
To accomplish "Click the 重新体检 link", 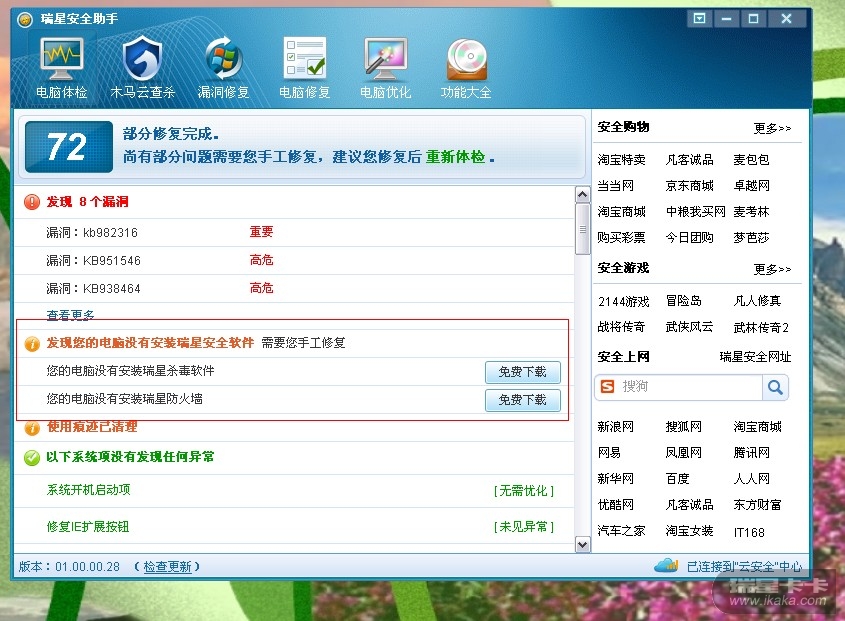I will [x=455, y=157].
